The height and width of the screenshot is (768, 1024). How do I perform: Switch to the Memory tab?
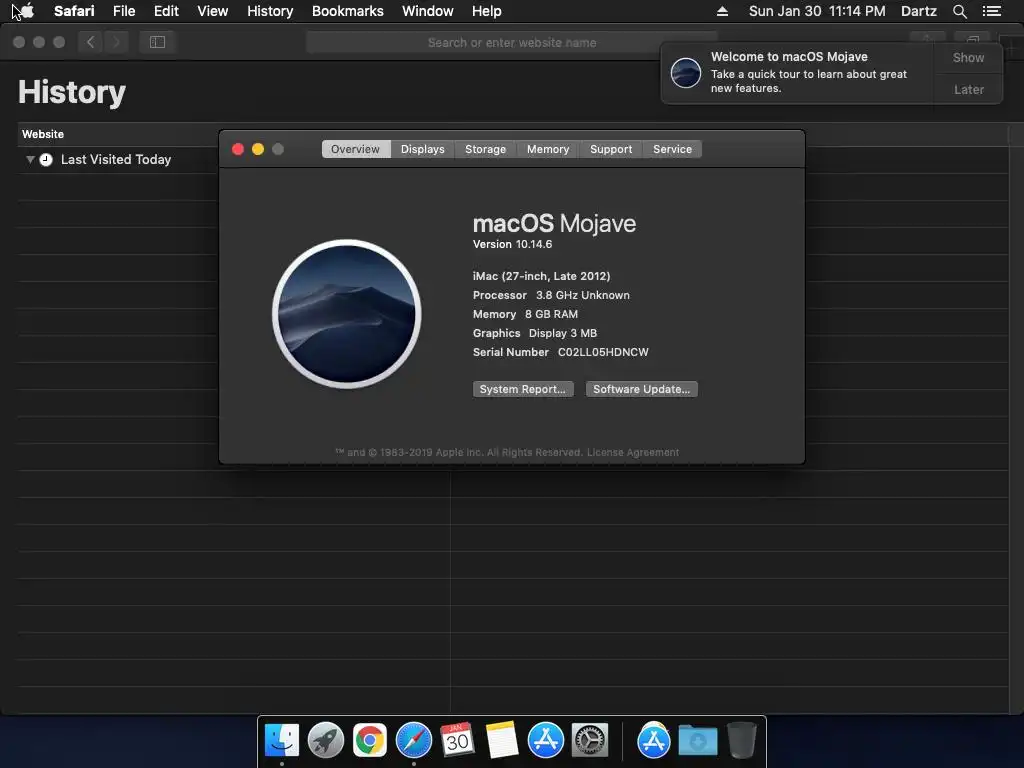coord(548,149)
